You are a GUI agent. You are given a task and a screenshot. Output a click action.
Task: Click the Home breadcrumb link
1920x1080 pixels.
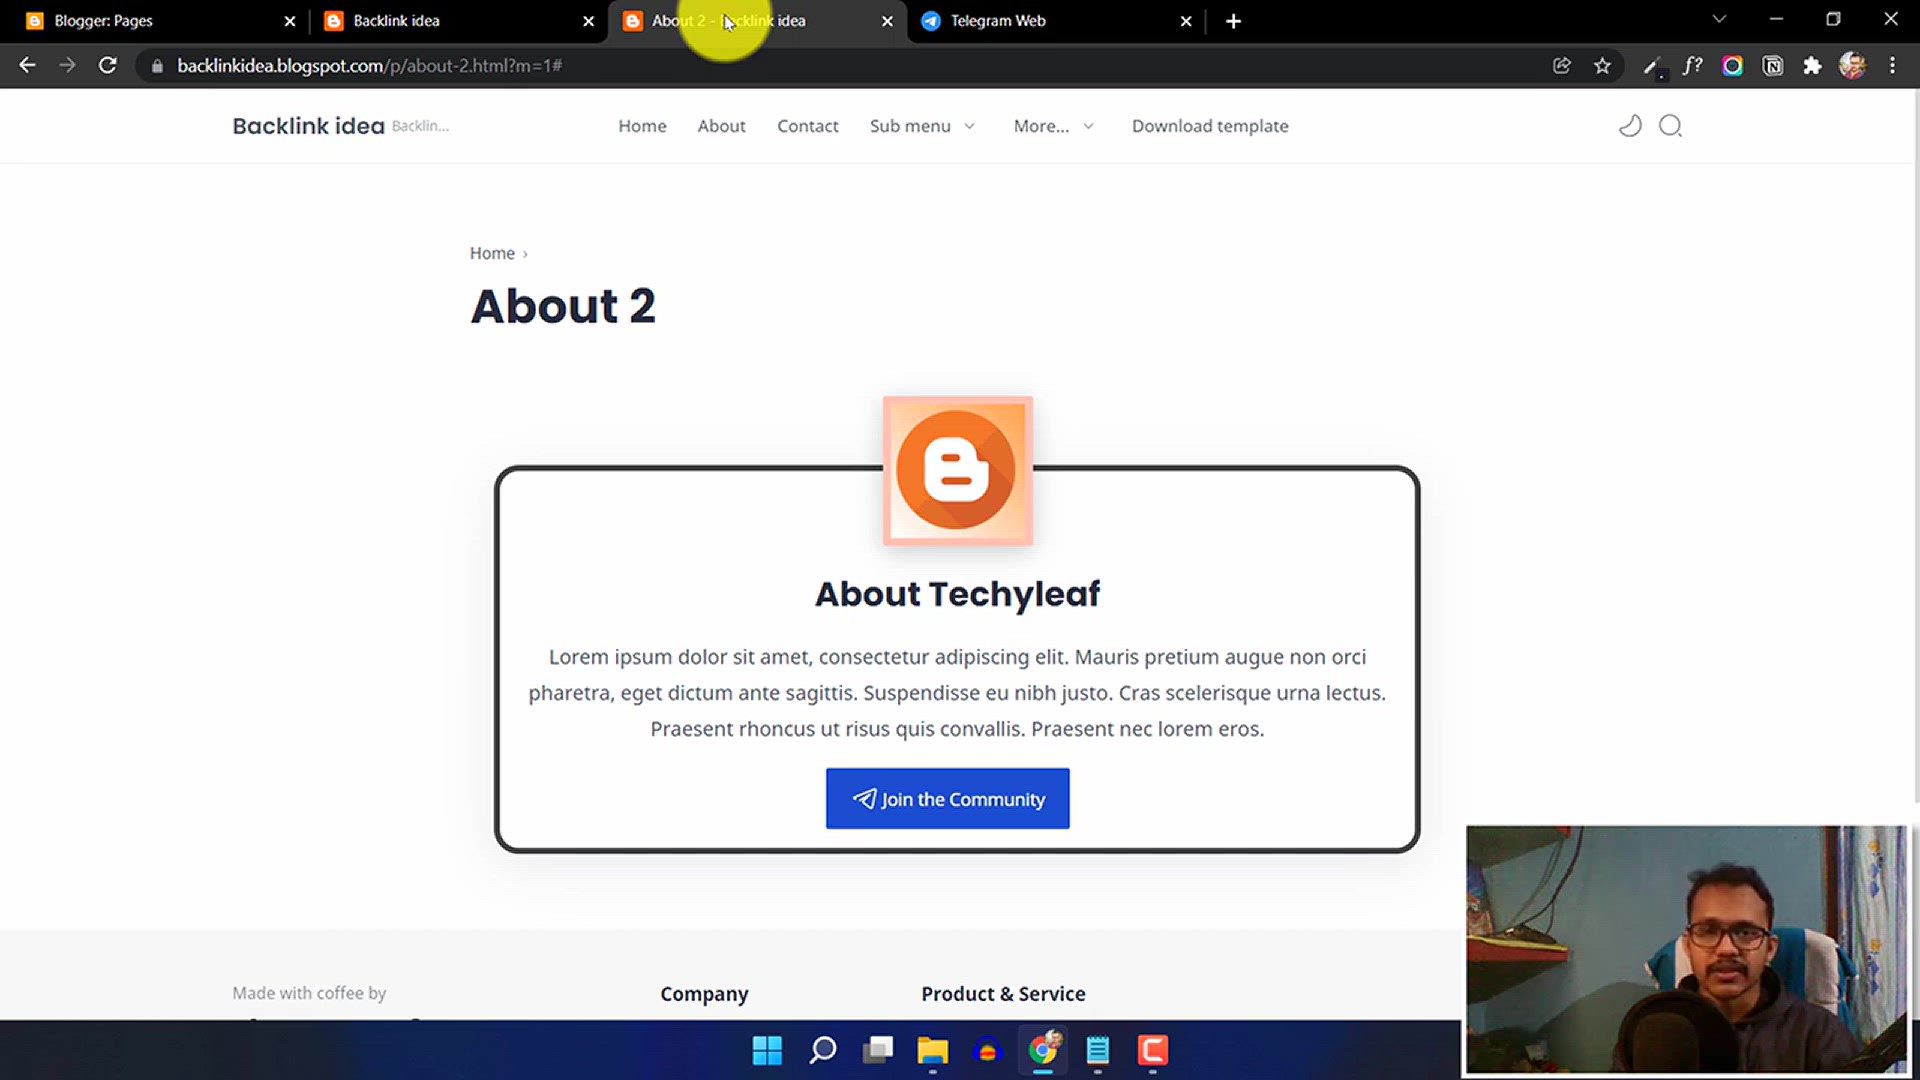492,253
